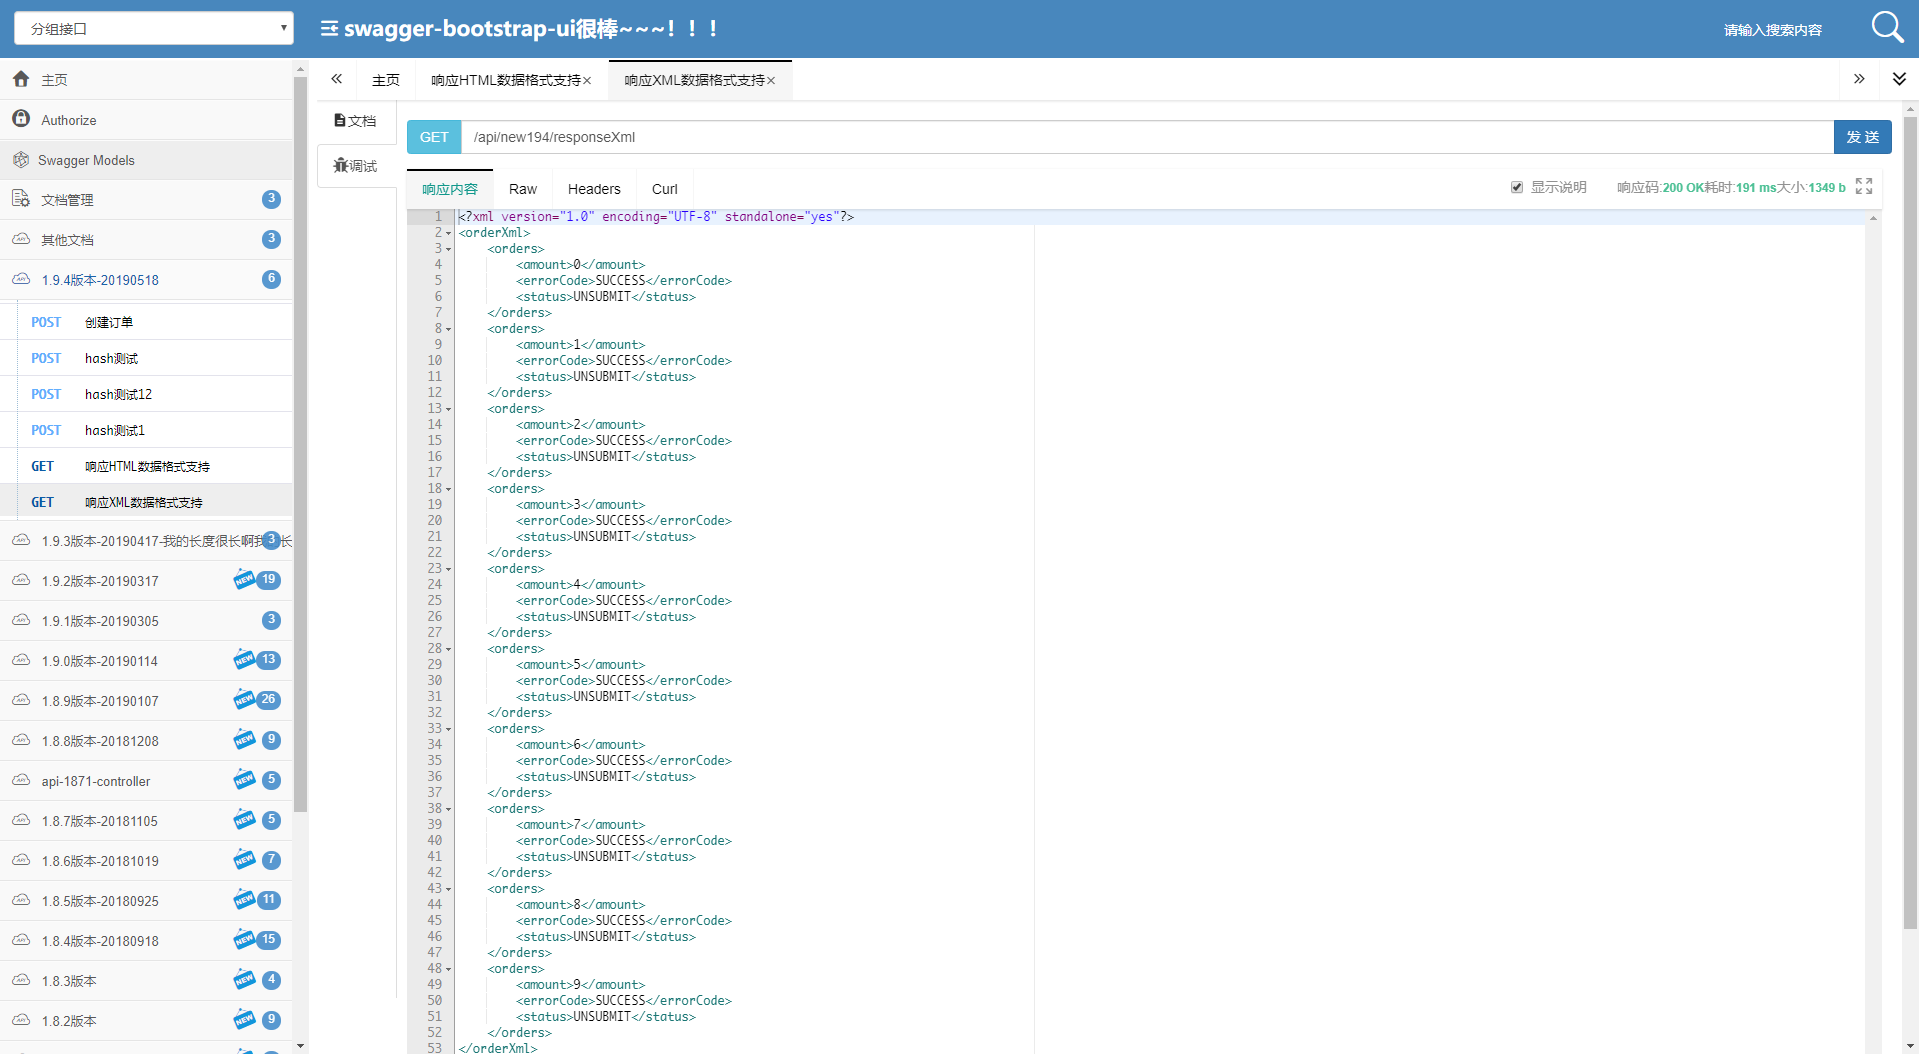Click the fullscreen expand icon in response panel
This screenshot has height=1054, width=1919.
(x=1864, y=186)
